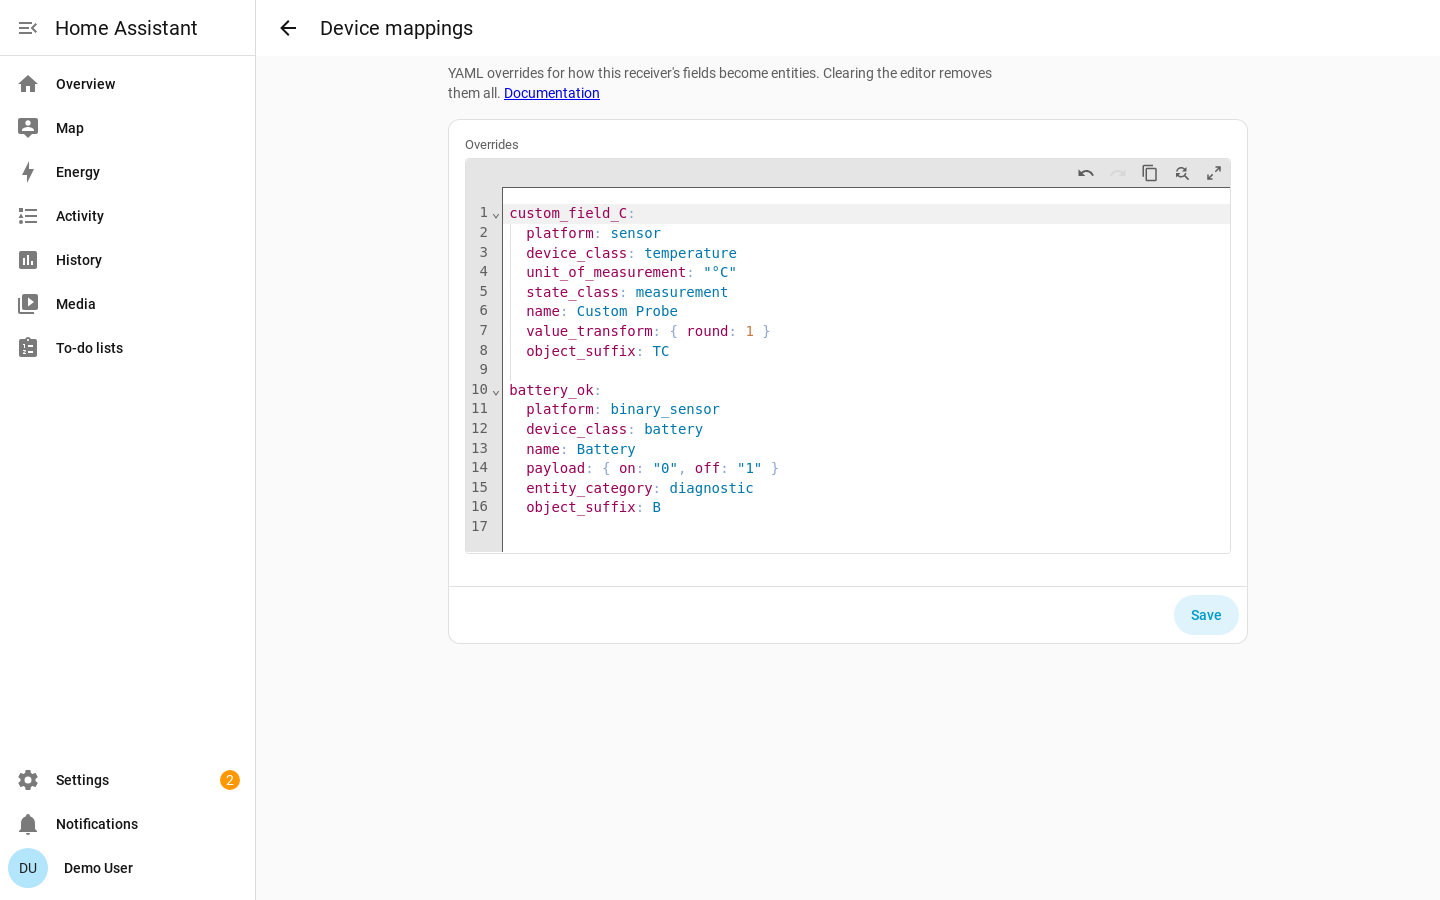Image resolution: width=1440 pixels, height=900 pixels.
Task: Click the Settings update badge showing 2
Action: pyautogui.click(x=230, y=780)
